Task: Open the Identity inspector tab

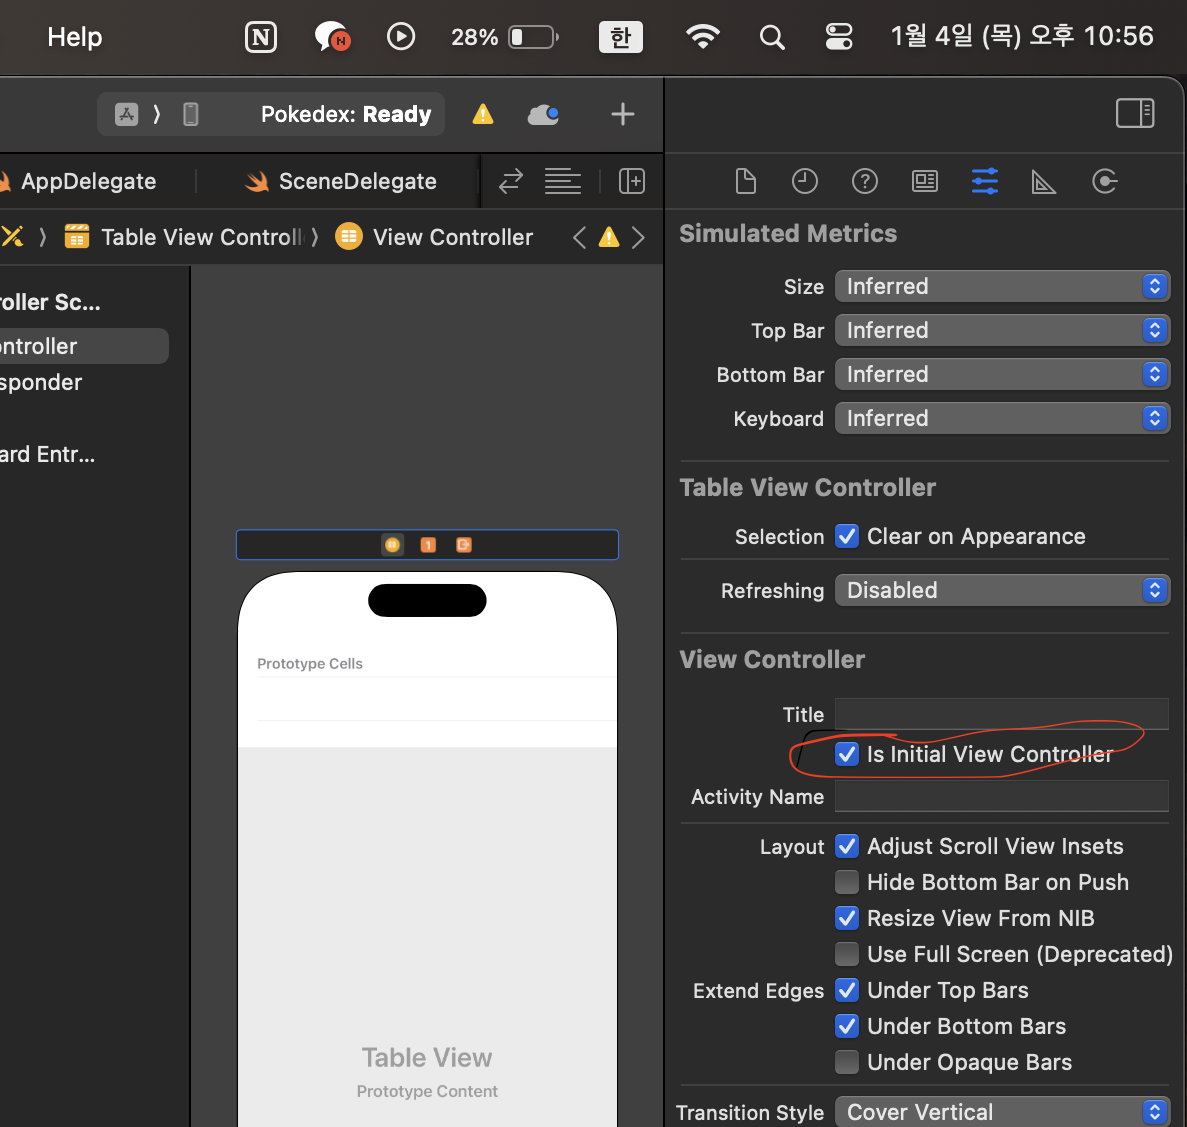Action: pos(924,182)
